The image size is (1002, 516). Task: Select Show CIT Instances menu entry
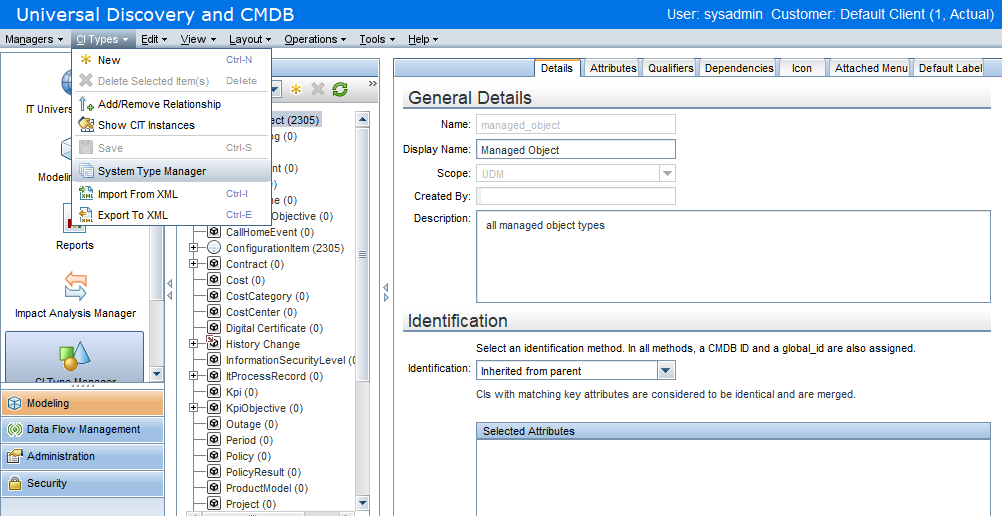click(x=171, y=125)
